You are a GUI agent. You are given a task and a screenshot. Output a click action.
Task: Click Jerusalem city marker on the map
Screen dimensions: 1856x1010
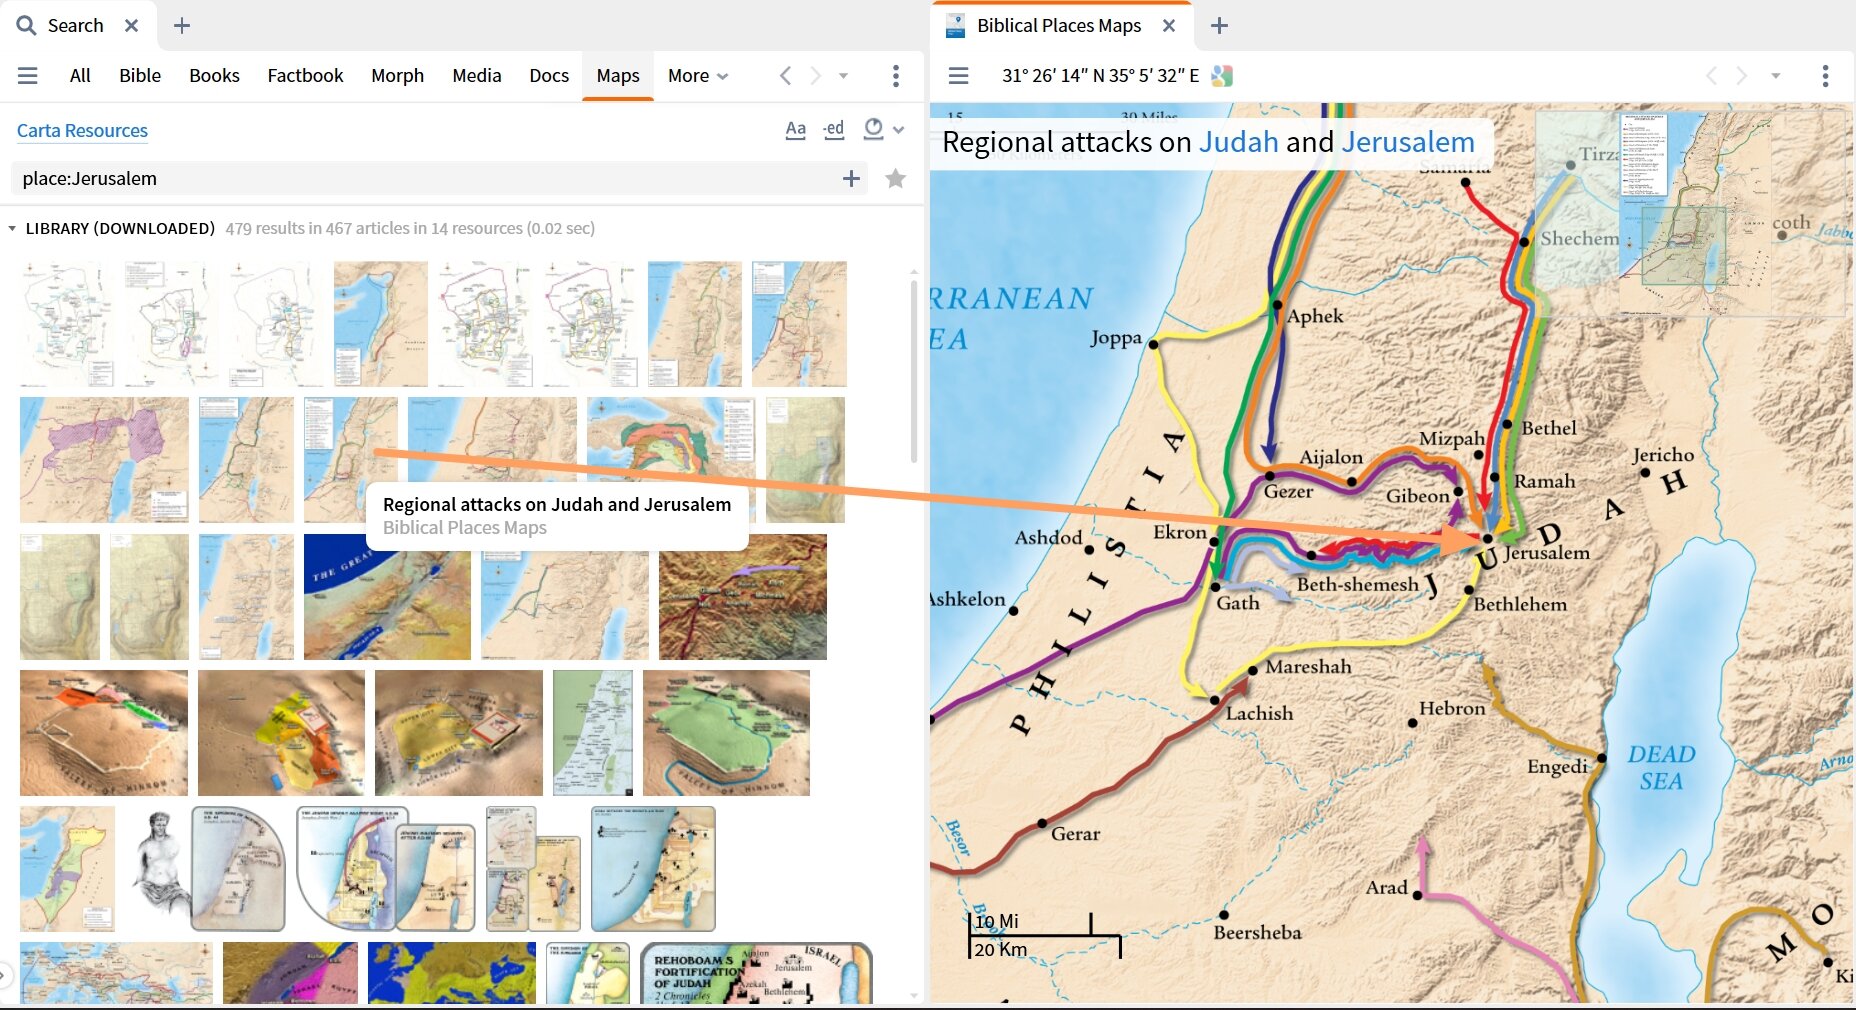pyautogui.click(x=1487, y=538)
